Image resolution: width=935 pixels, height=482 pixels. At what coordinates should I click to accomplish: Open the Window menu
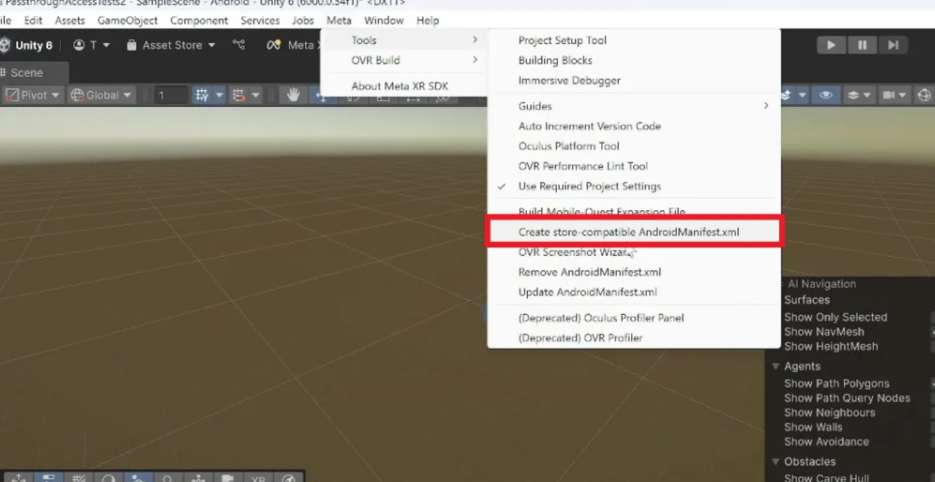pyautogui.click(x=384, y=20)
